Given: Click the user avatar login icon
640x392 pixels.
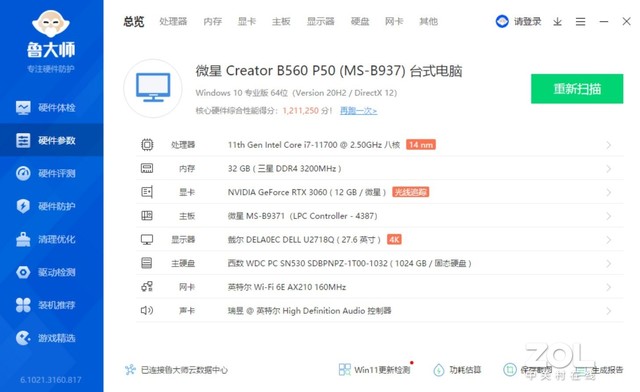Looking at the screenshot, I should (502, 21).
